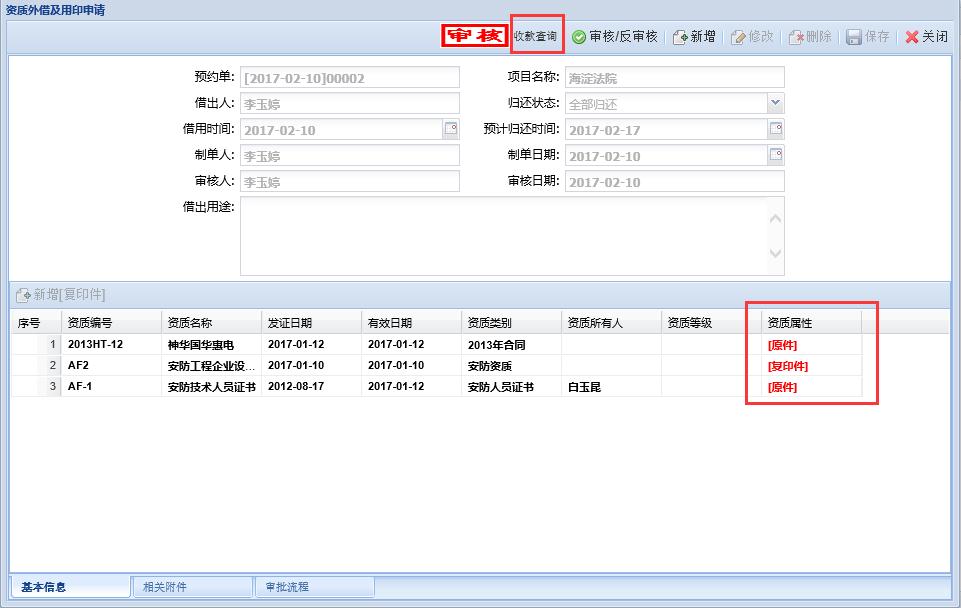Open the 基本信息 tab
The height and width of the screenshot is (608, 961).
(x=44, y=587)
